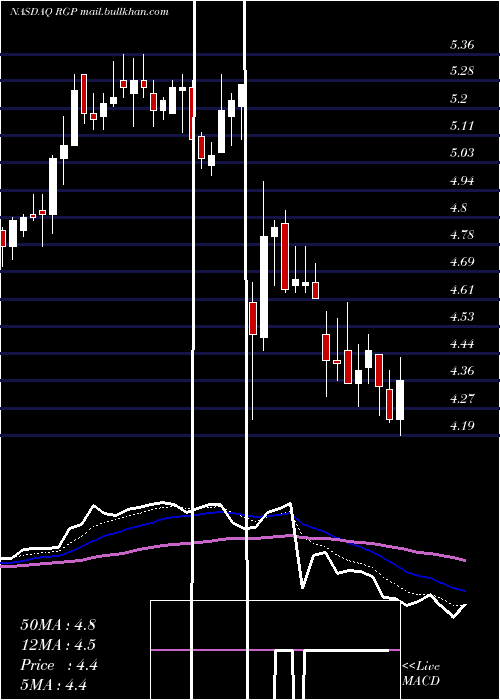Click the 5.03 price axis label
Viewport: 500px width, 700px height.
point(462,153)
